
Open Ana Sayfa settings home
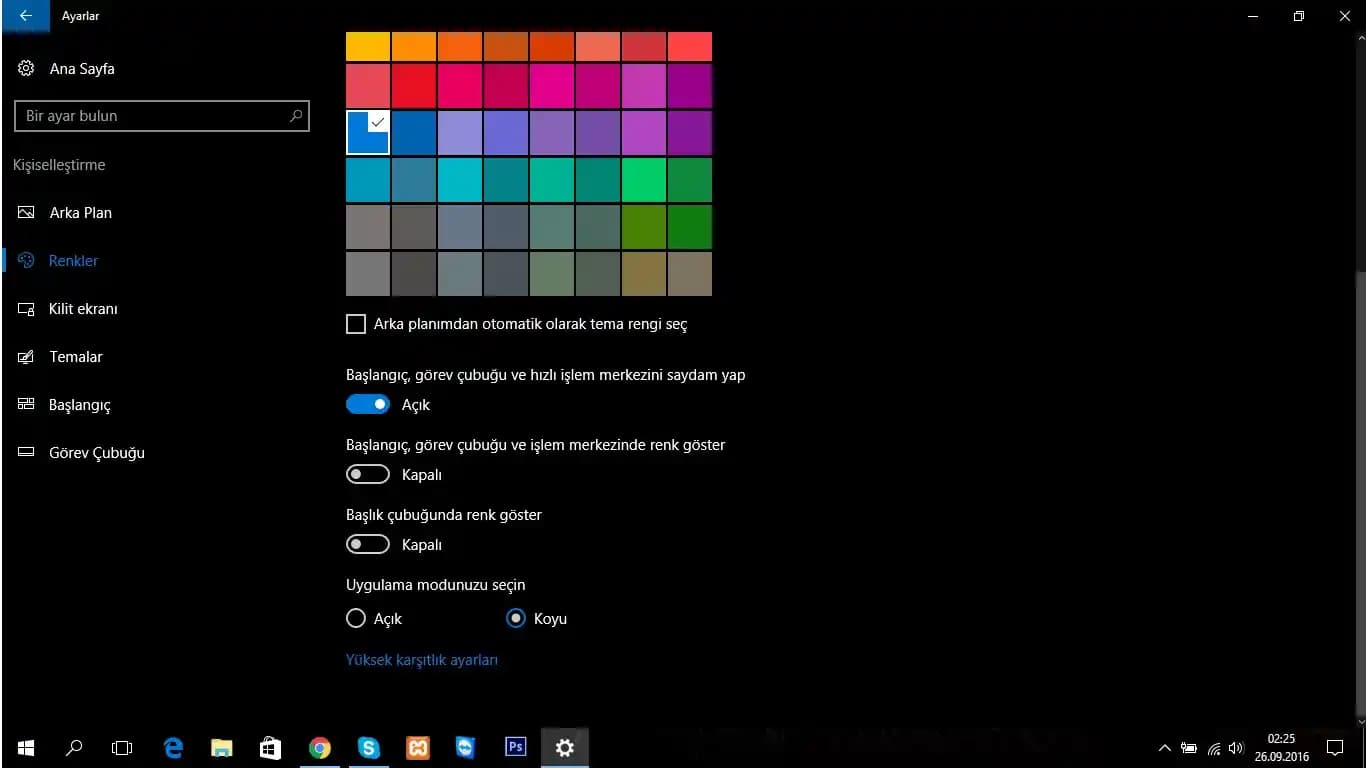(x=81, y=69)
